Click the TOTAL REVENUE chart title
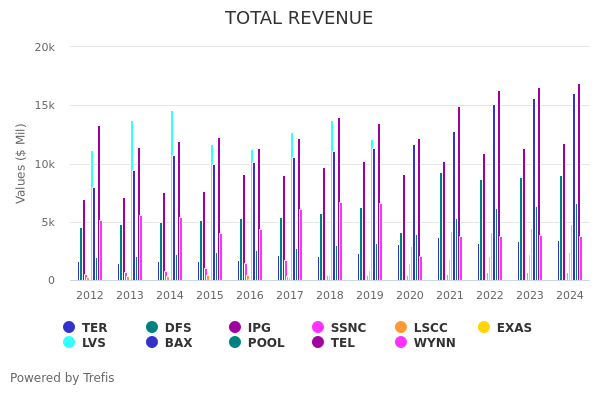Image resolution: width=600 pixels, height=400 pixels. [299, 18]
